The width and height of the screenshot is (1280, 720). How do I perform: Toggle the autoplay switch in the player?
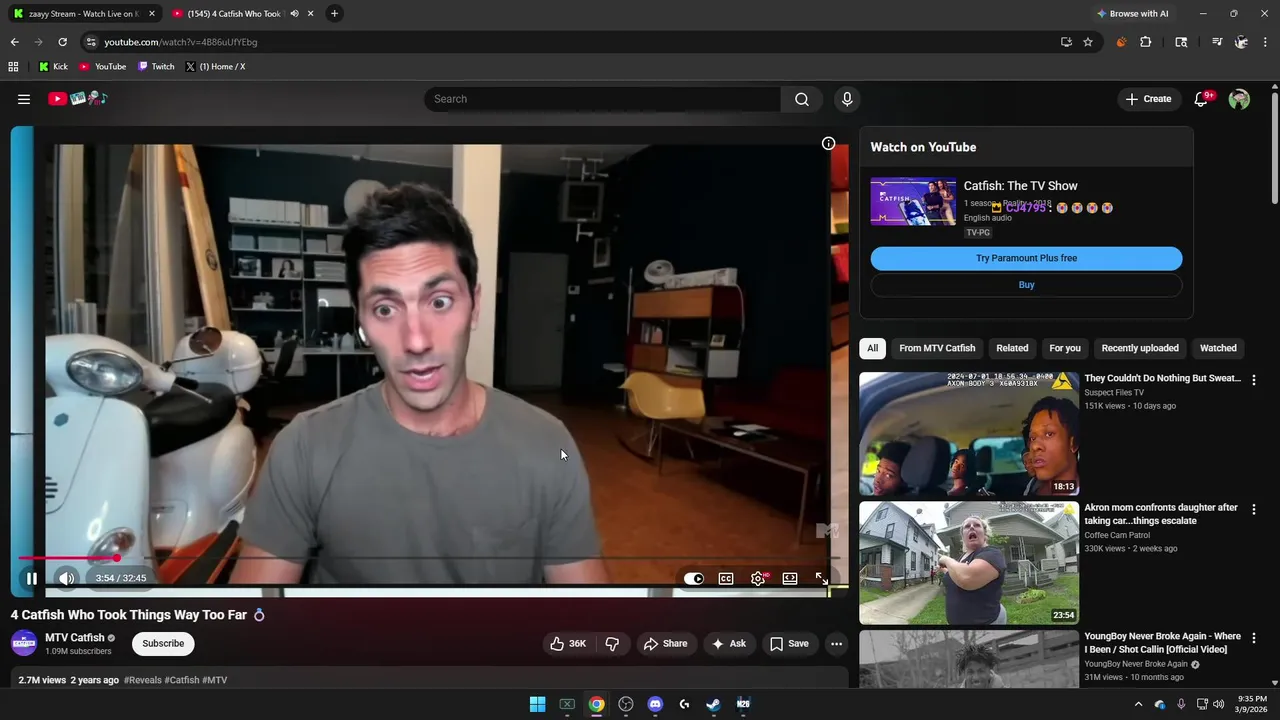point(693,578)
